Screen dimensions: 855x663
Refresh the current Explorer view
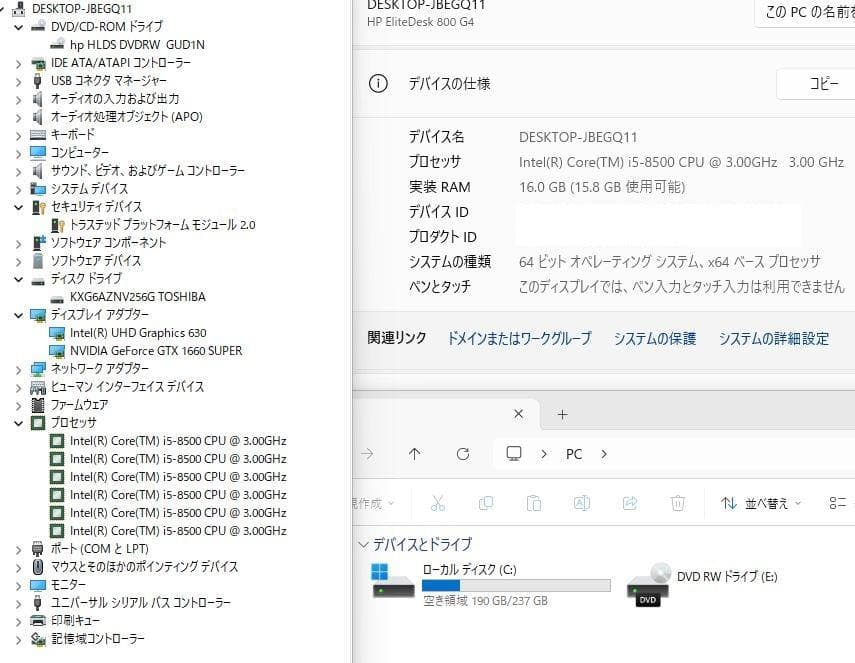pyautogui.click(x=463, y=453)
